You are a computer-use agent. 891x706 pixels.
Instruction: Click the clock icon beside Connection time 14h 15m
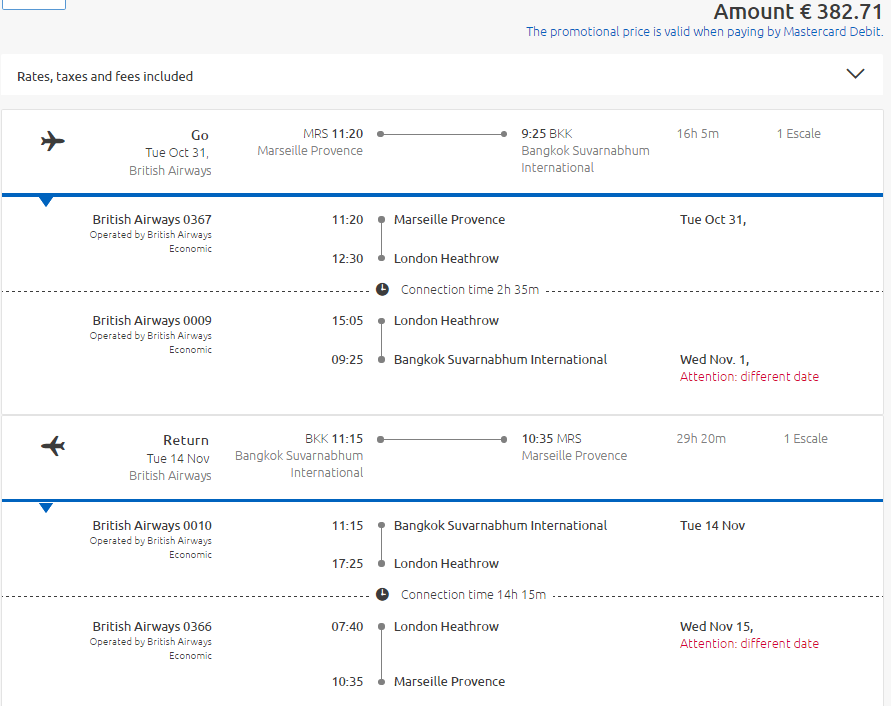382,595
